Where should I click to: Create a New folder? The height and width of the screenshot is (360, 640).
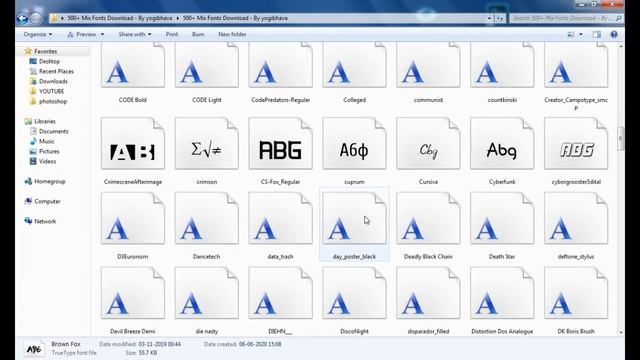(232, 34)
